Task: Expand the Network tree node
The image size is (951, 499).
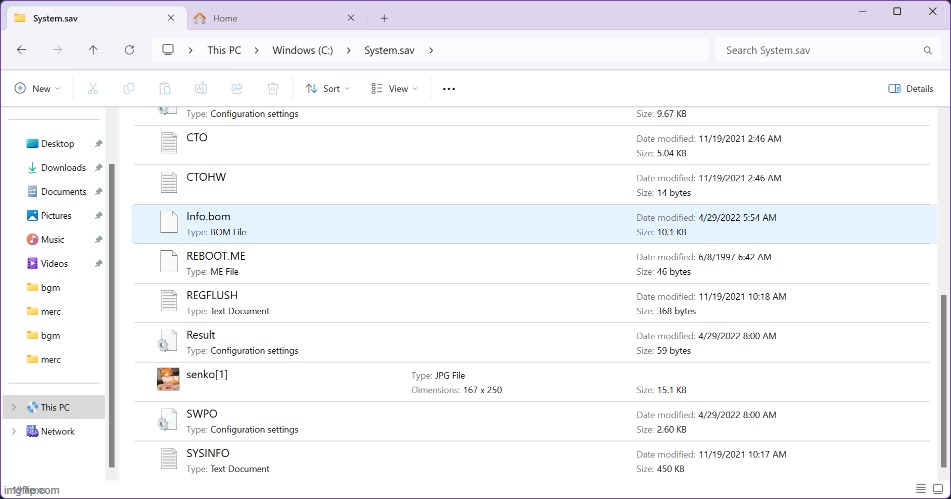Action: click(x=13, y=432)
